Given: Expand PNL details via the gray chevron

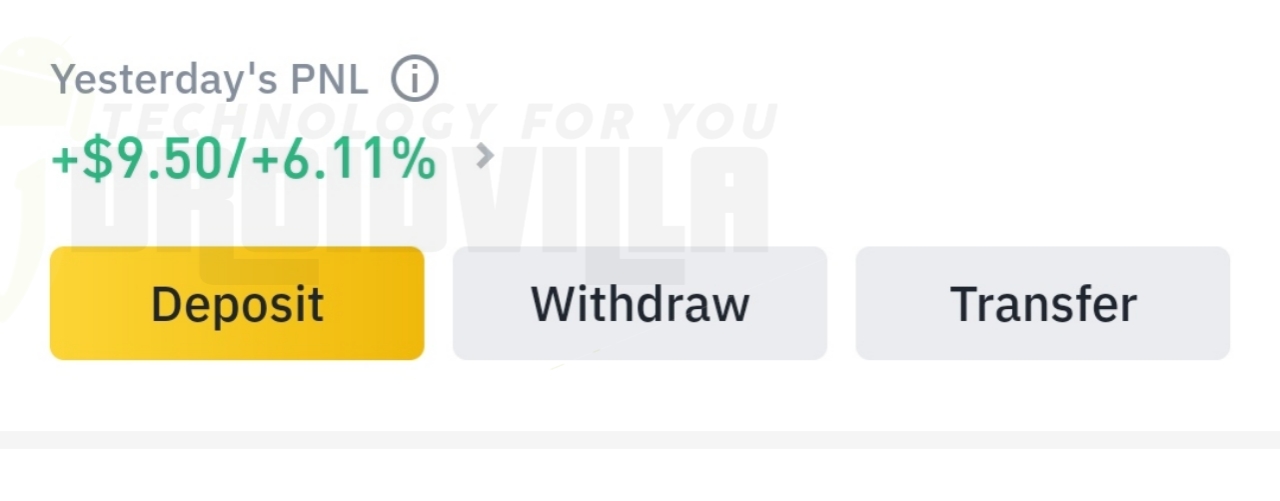Looking at the screenshot, I should tap(485, 156).
